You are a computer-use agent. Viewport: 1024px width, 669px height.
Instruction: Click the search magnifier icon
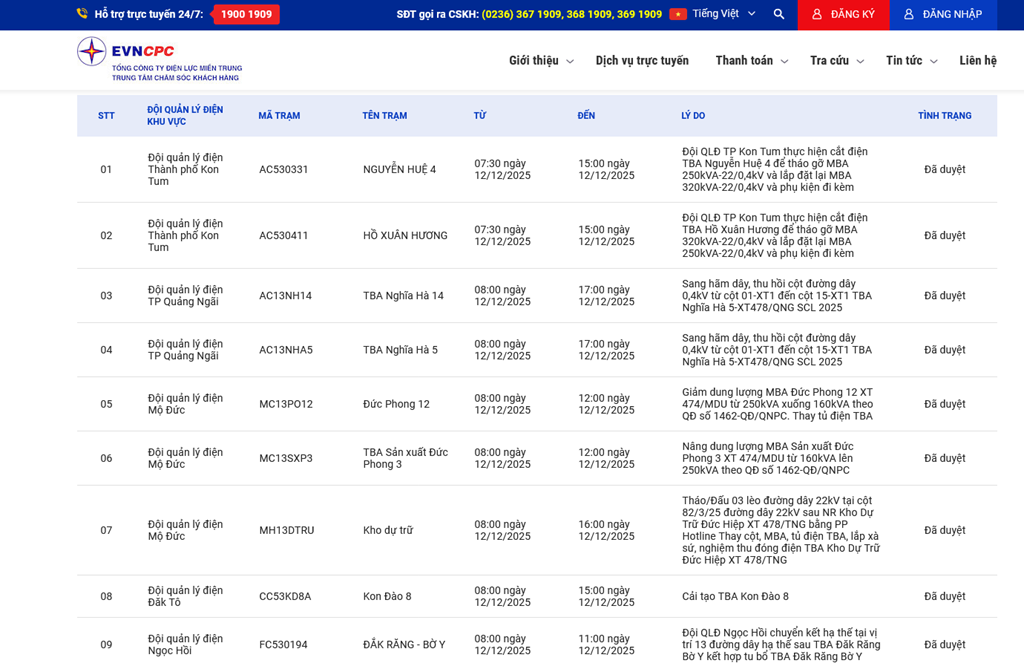click(x=779, y=14)
